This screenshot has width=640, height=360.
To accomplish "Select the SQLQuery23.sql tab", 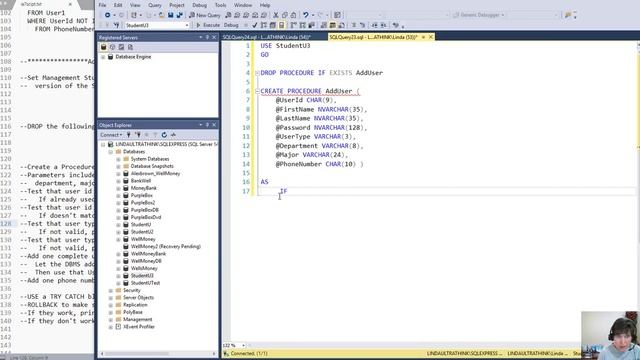I will tap(373, 37).
